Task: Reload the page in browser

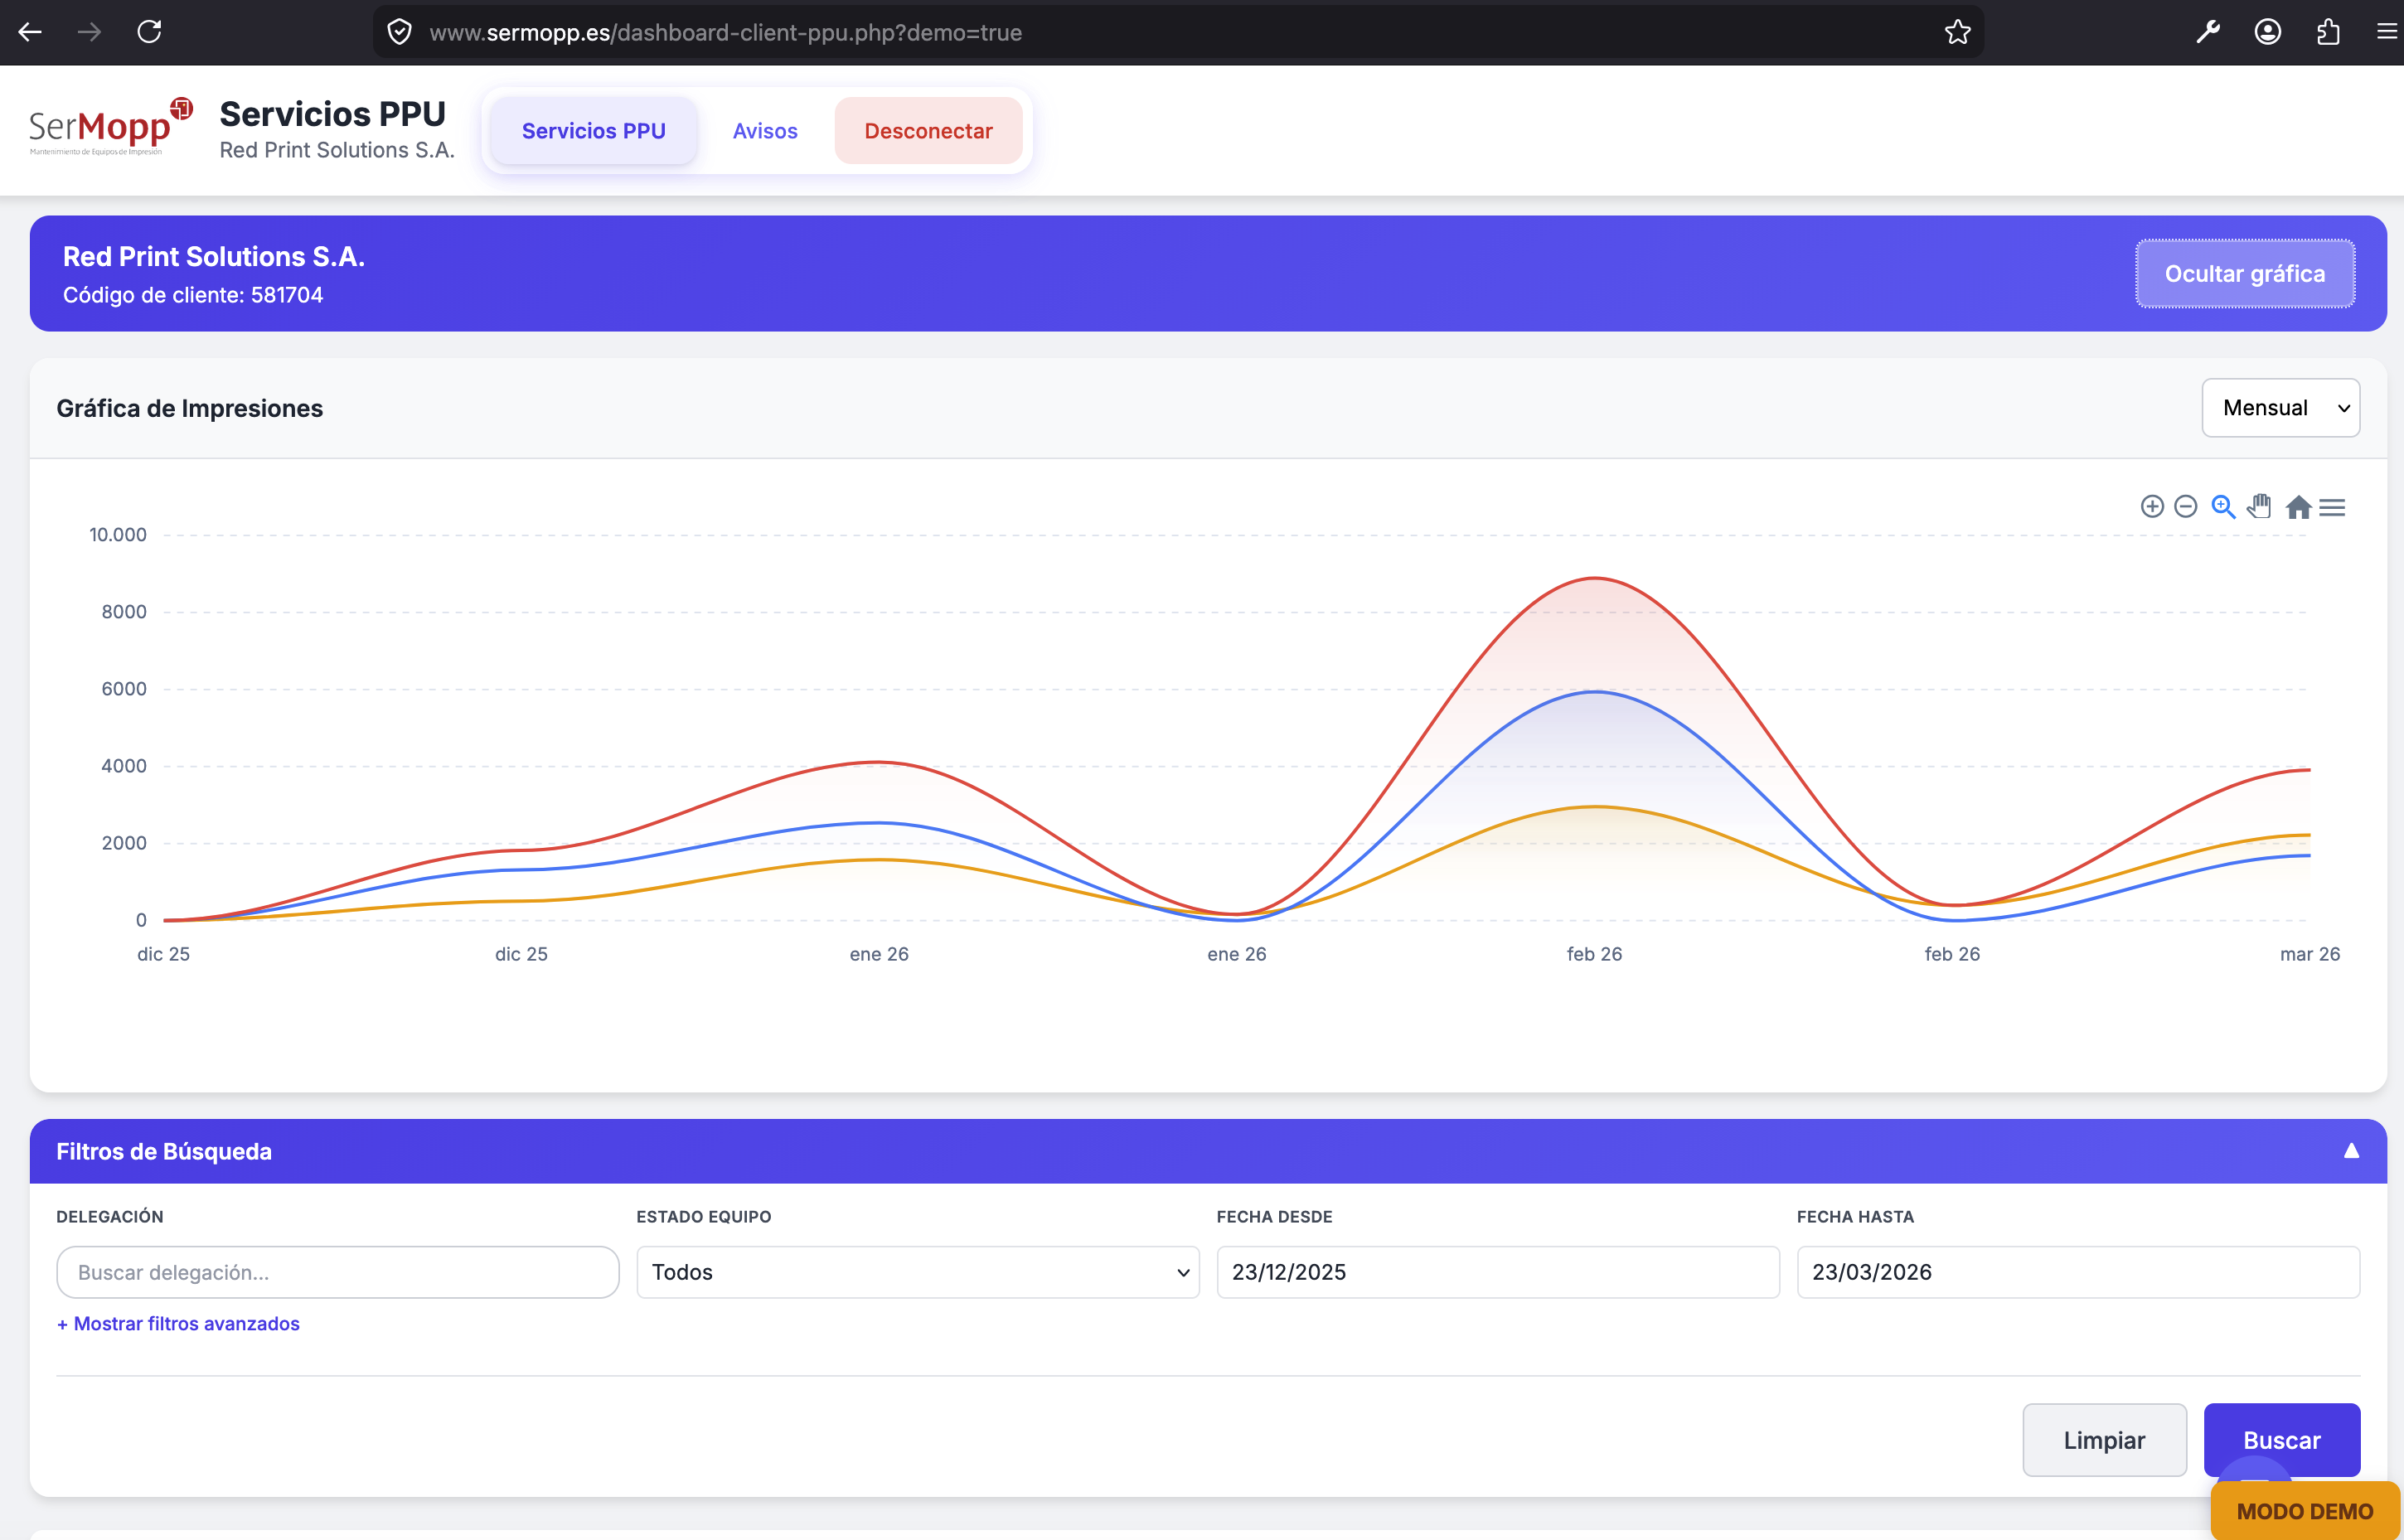Action: (x=150, y=32)
